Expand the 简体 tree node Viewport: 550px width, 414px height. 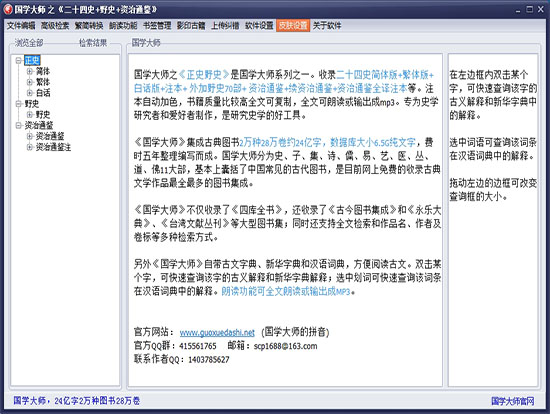30,72
